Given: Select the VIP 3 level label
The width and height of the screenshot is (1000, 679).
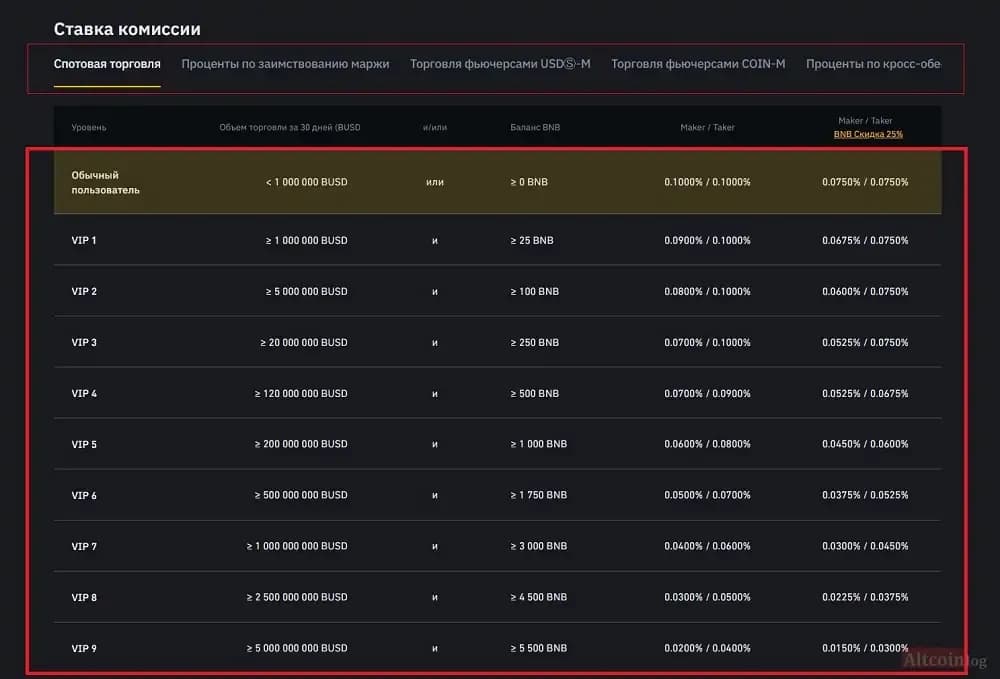Looking at the screenshot, I should (x=84, y=342).
